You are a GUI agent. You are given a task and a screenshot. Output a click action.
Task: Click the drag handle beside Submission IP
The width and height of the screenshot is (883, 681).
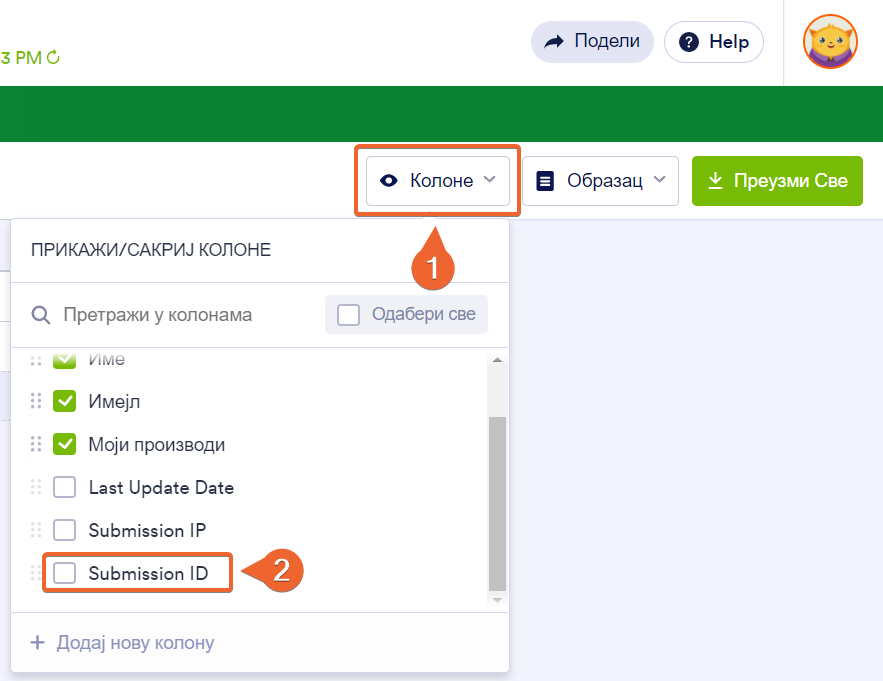[x=36, y=530]
